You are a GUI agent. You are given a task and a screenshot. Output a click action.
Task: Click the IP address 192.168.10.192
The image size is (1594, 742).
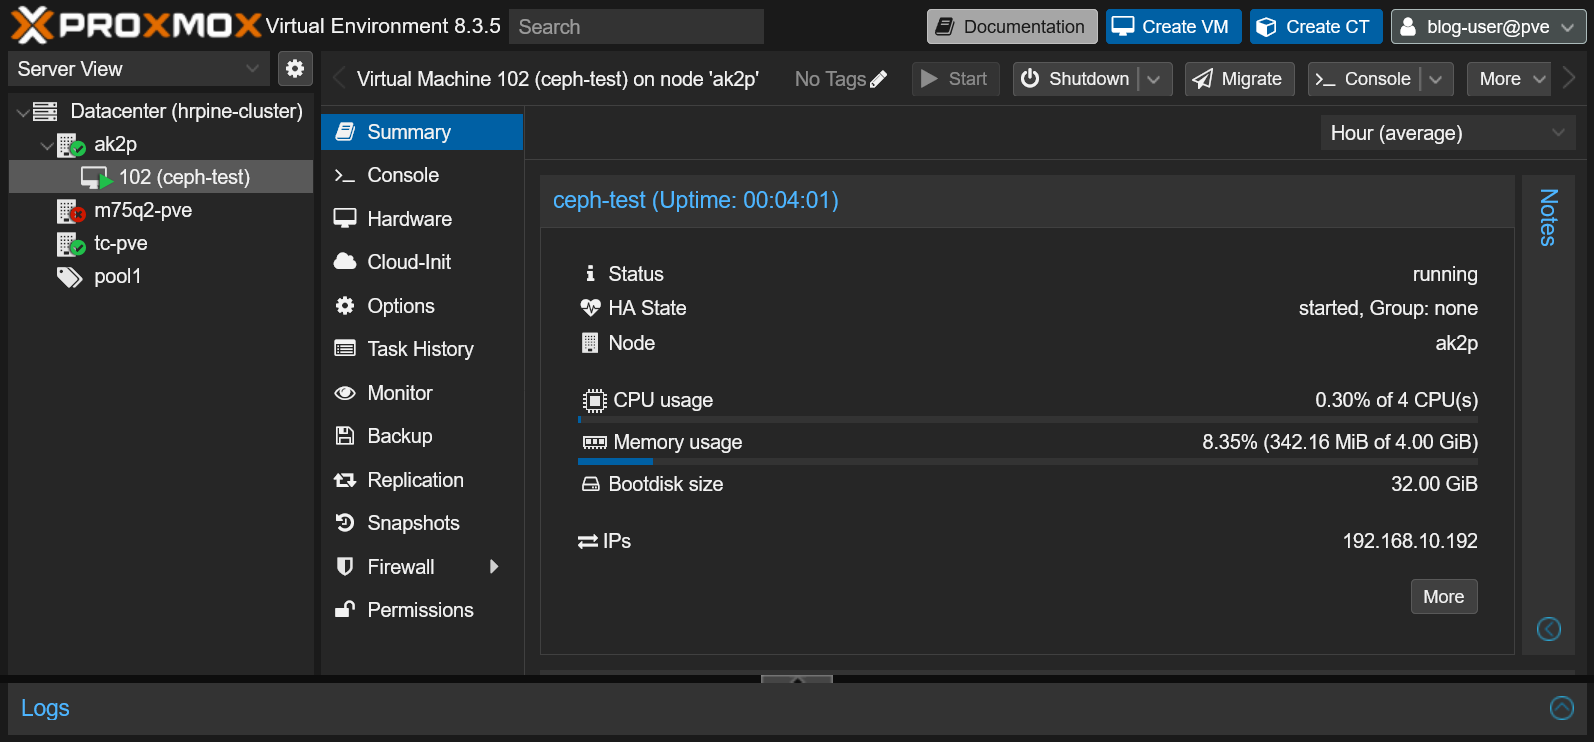coord(1410,541)
